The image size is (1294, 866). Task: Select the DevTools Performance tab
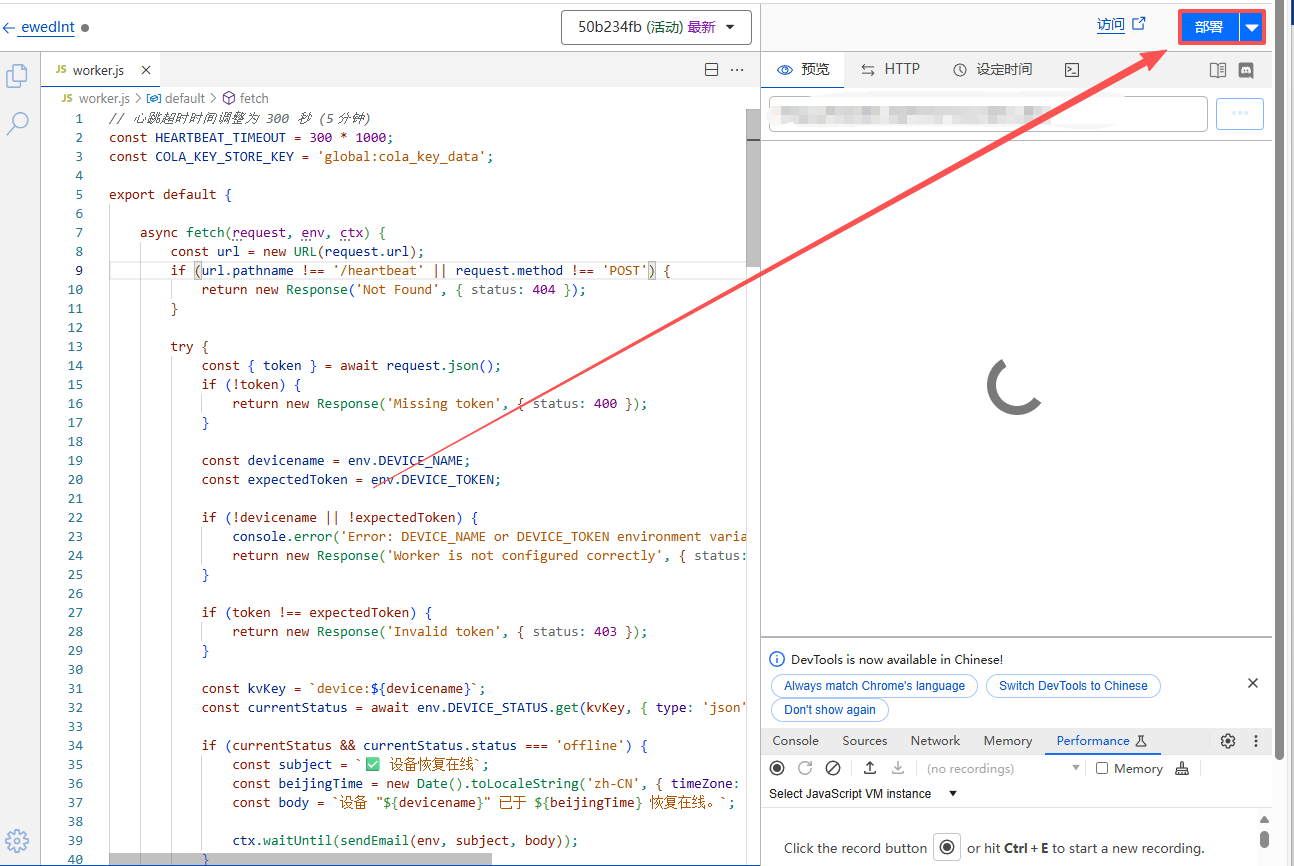point(1101,741)
